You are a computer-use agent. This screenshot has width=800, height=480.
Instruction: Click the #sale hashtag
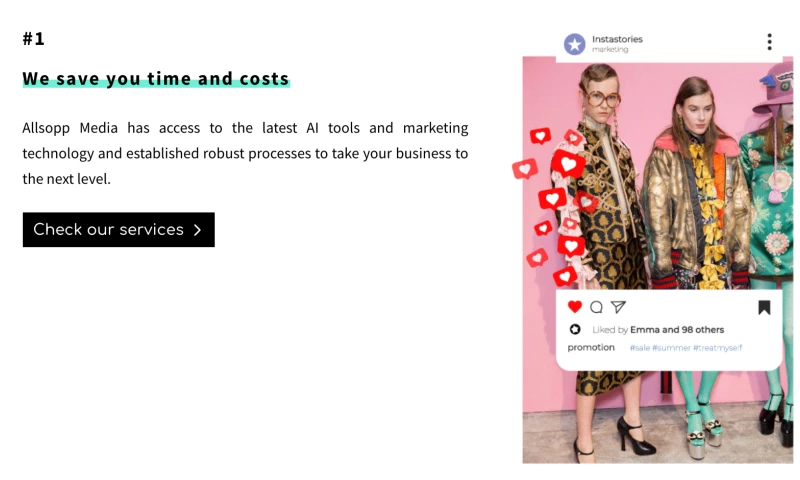tap(640, 348)
